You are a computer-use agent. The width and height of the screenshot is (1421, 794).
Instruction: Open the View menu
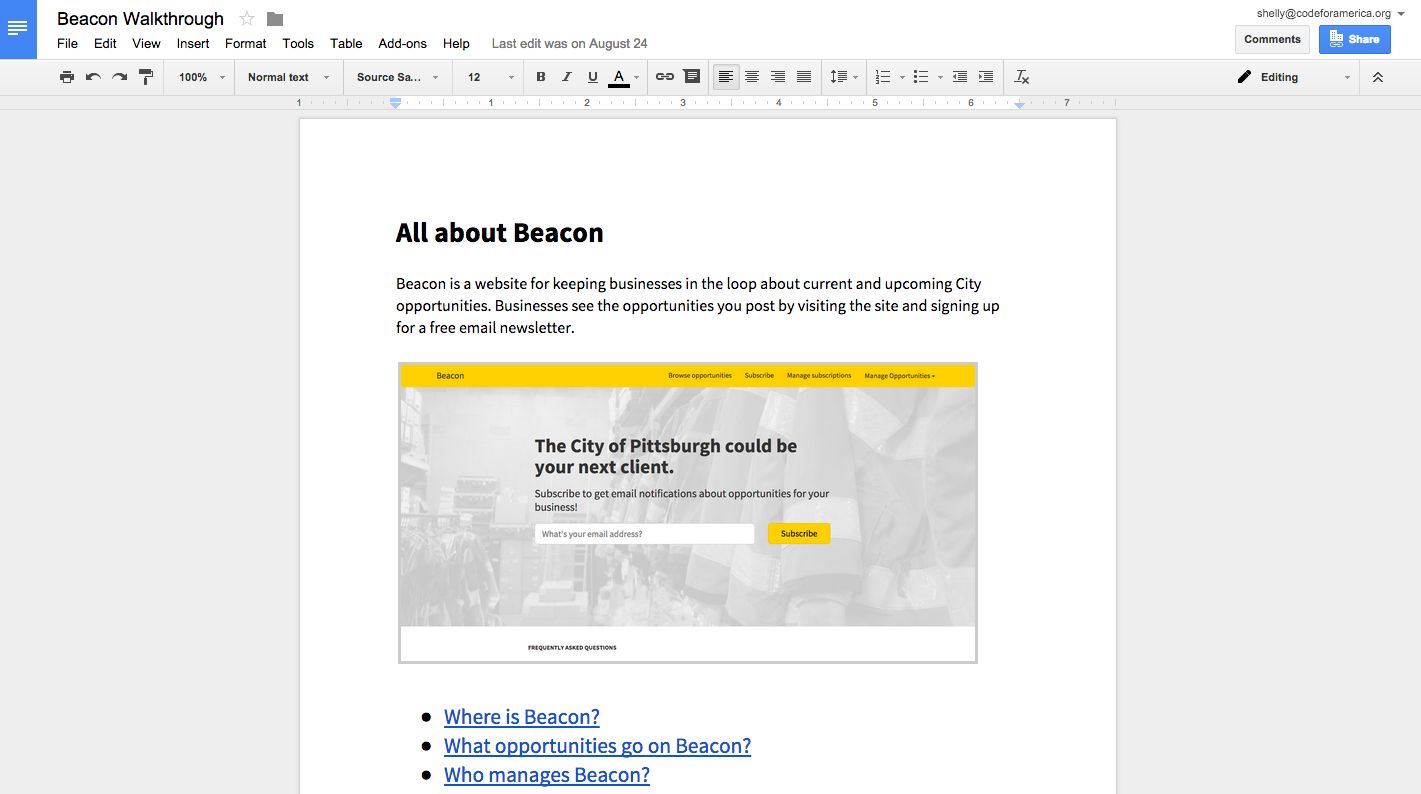pyautogui.click(x=146, y=43)
